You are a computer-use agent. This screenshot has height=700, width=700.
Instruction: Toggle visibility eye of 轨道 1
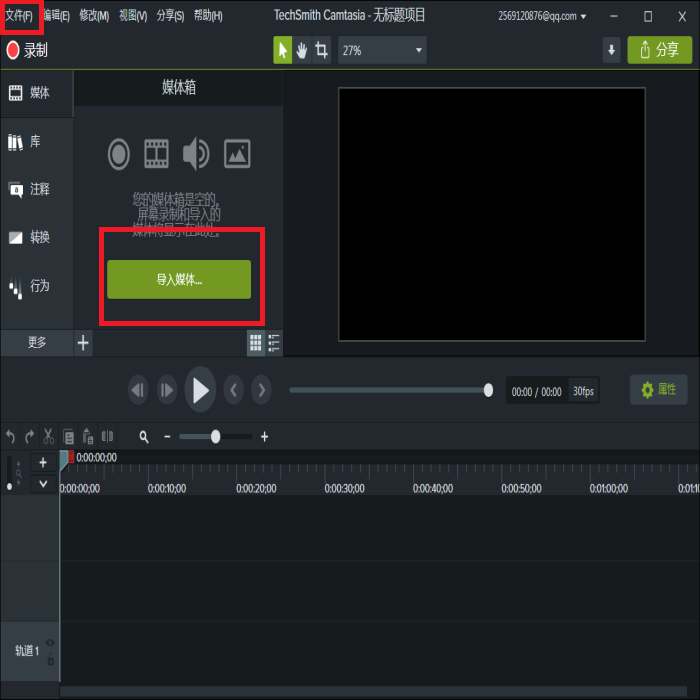pyautogui.click(x=50, y=642)
